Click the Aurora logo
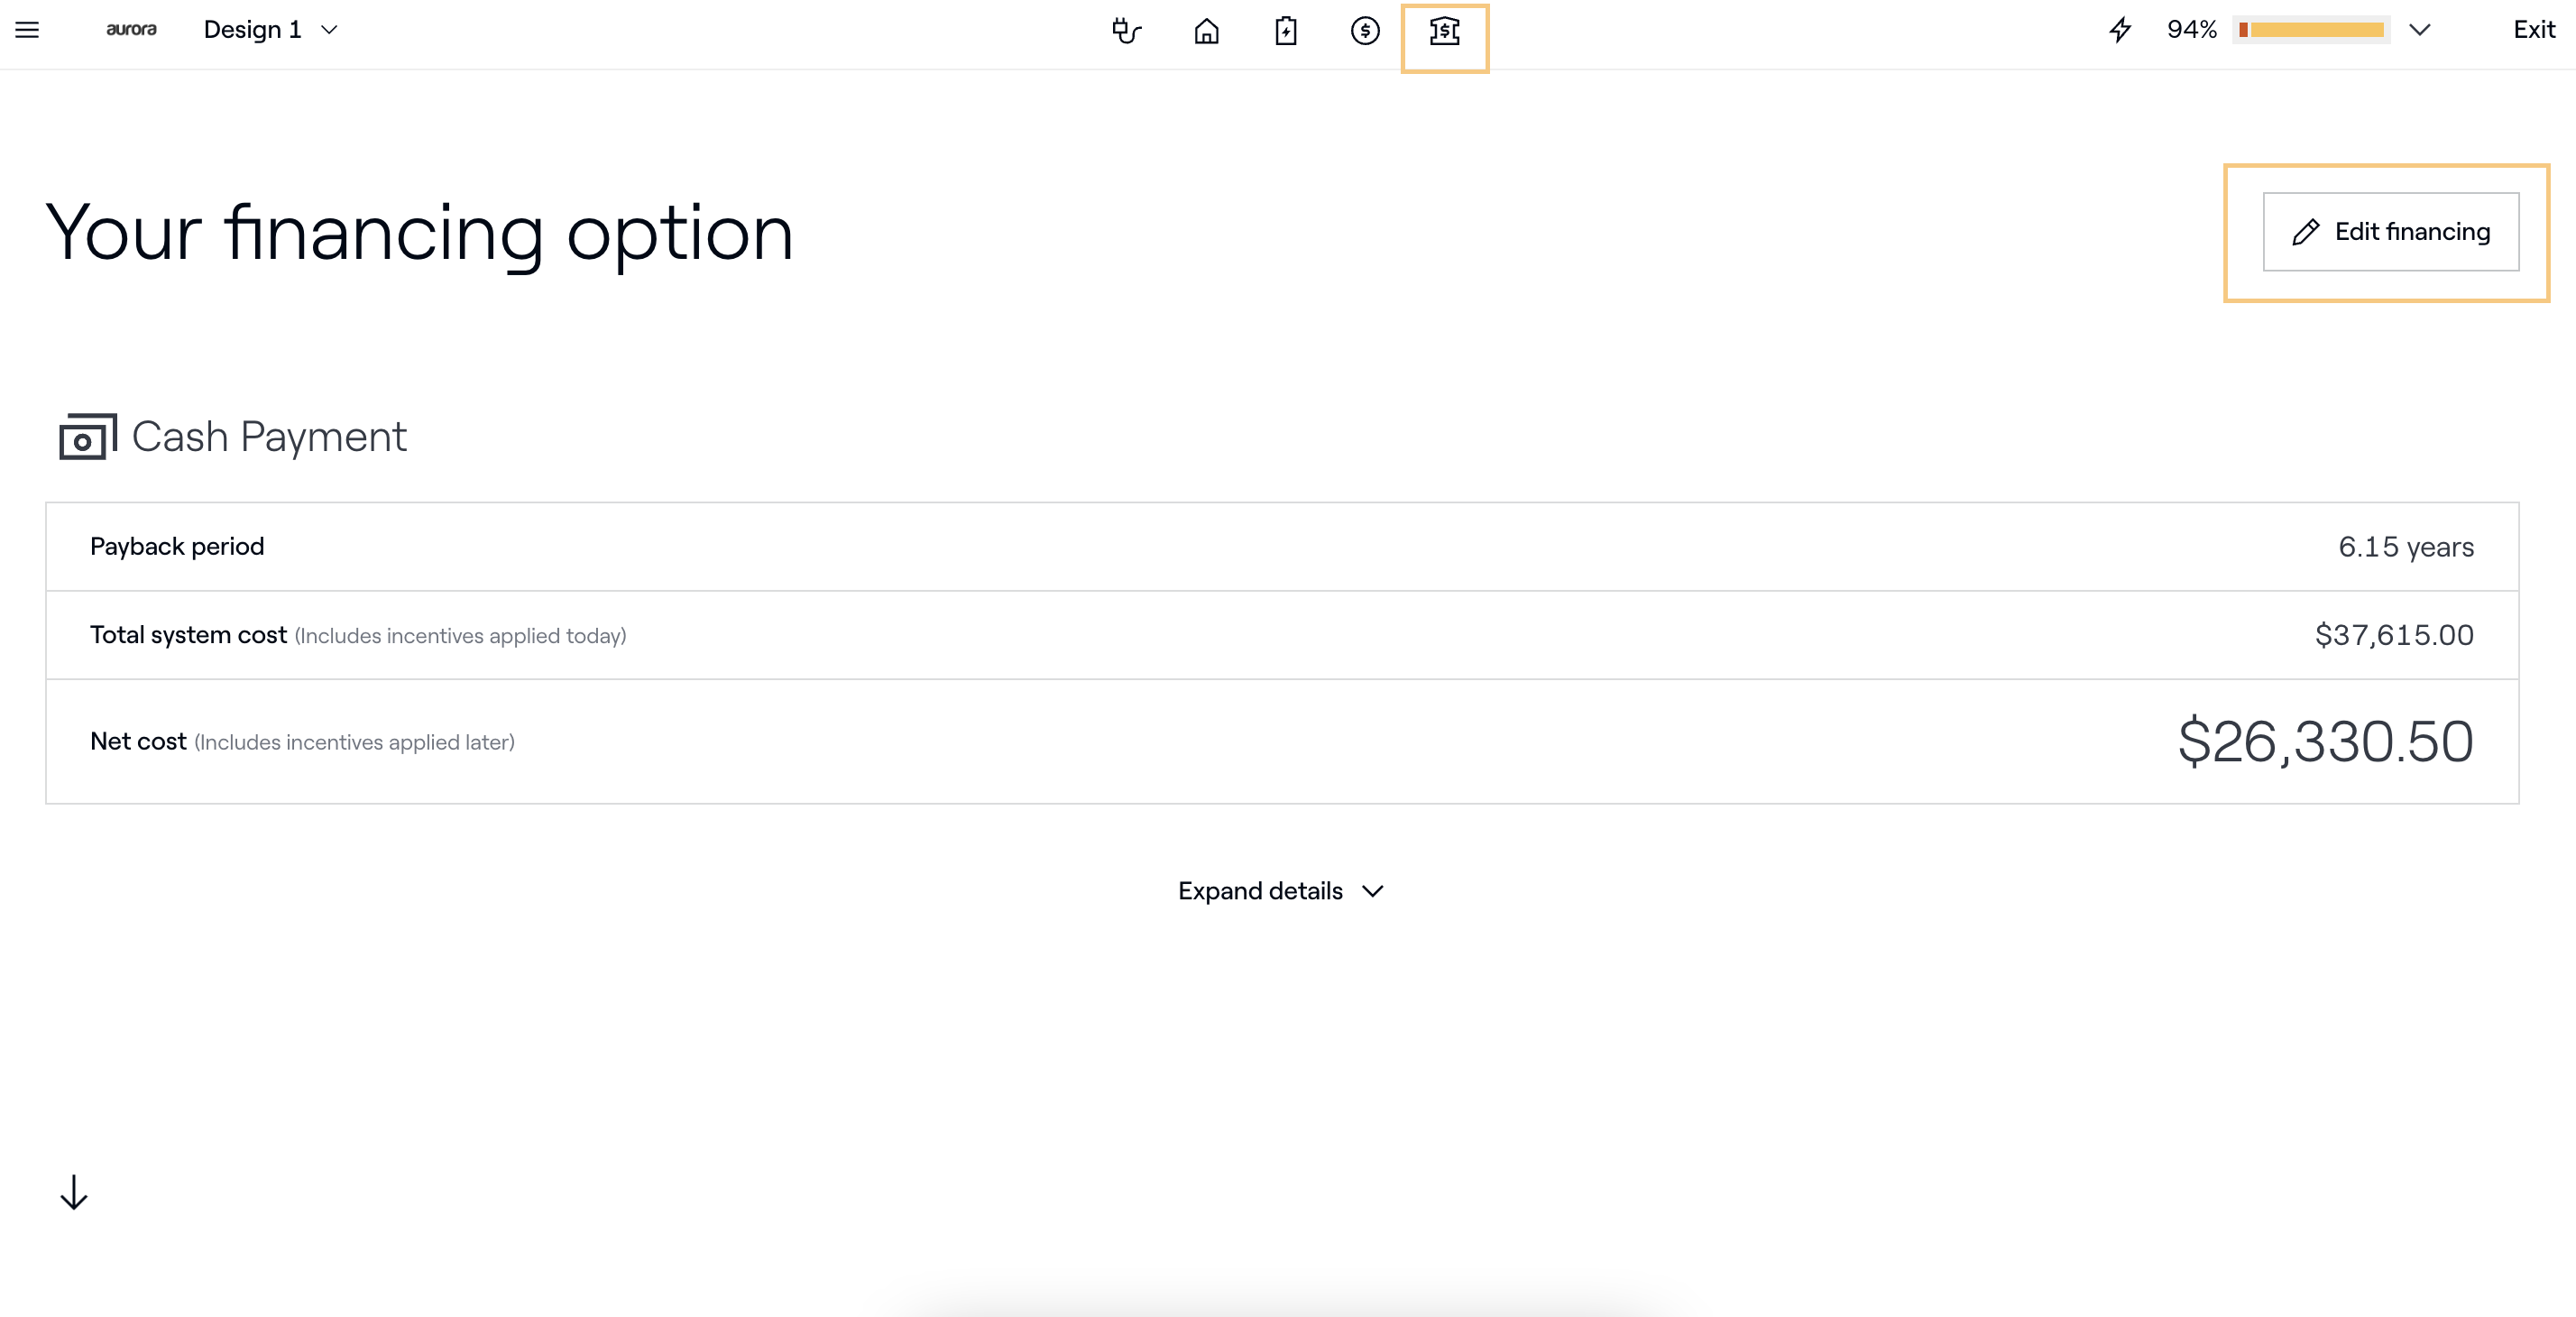The image size is (2576, 1317). coord(131,30)
